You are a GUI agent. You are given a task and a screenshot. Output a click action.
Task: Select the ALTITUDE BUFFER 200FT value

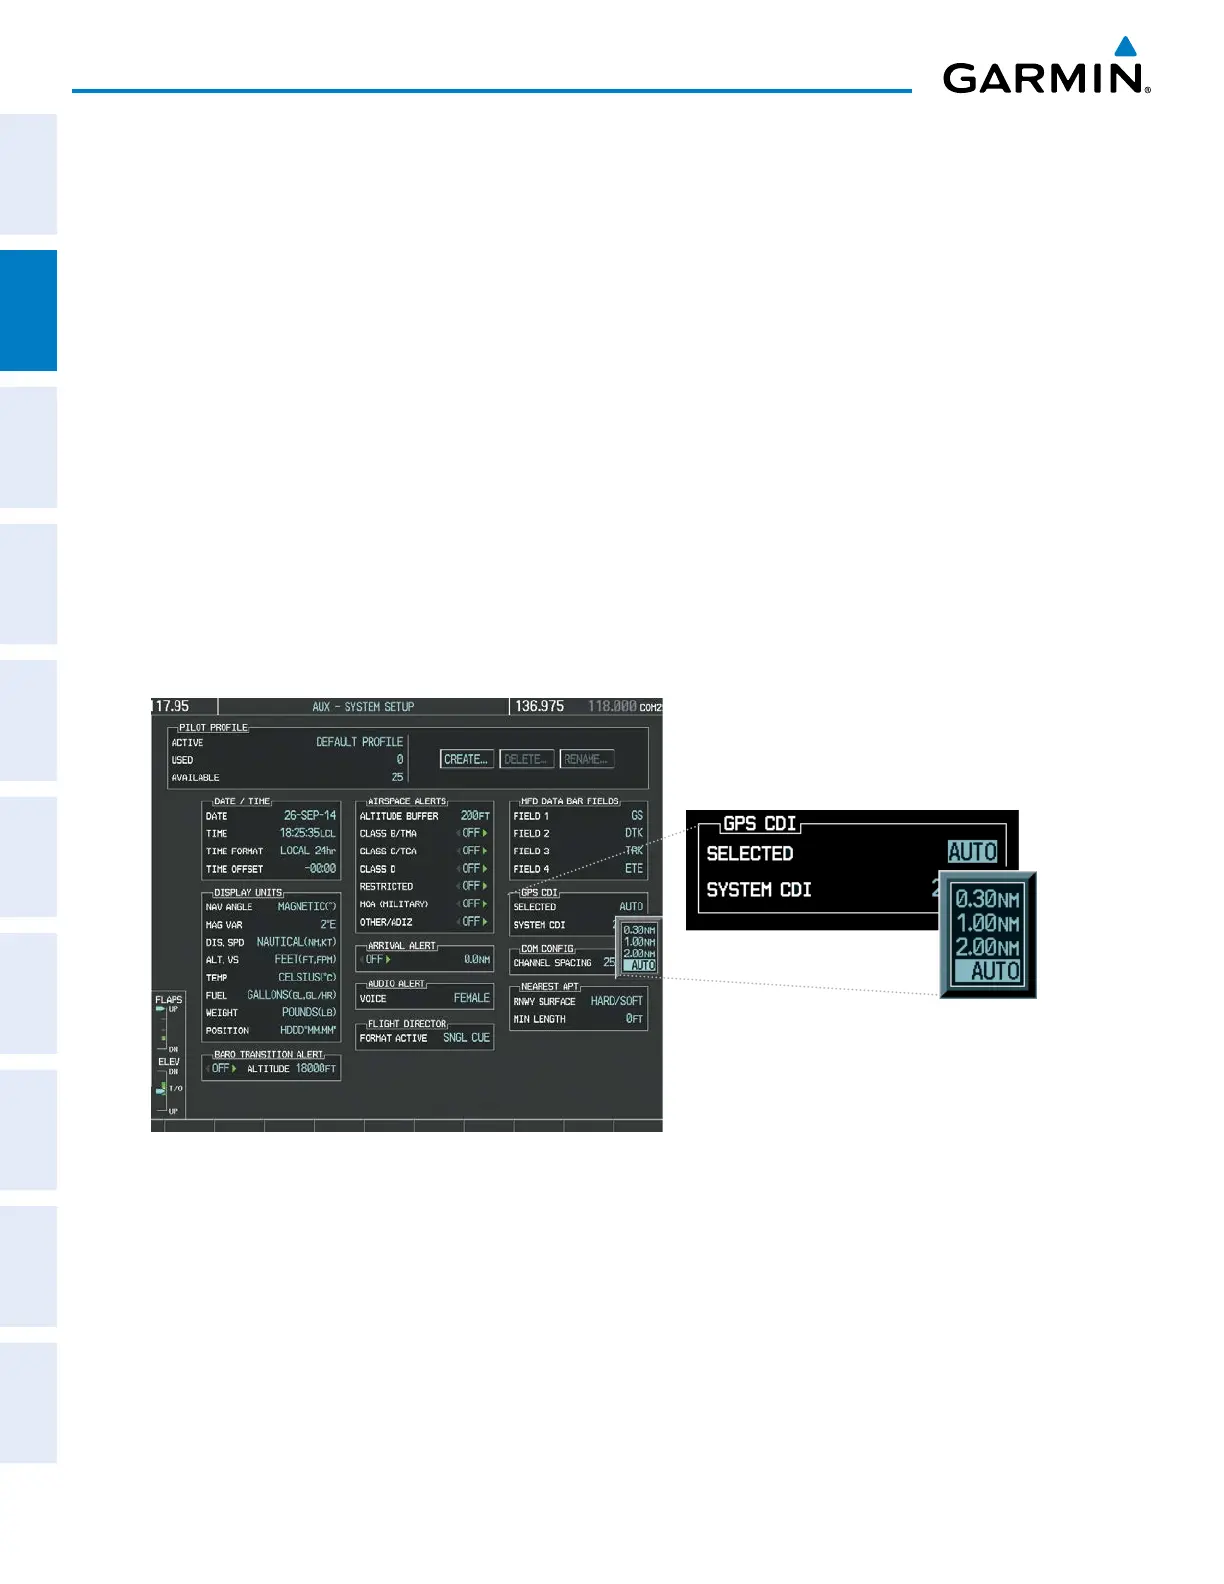(475, 816)
